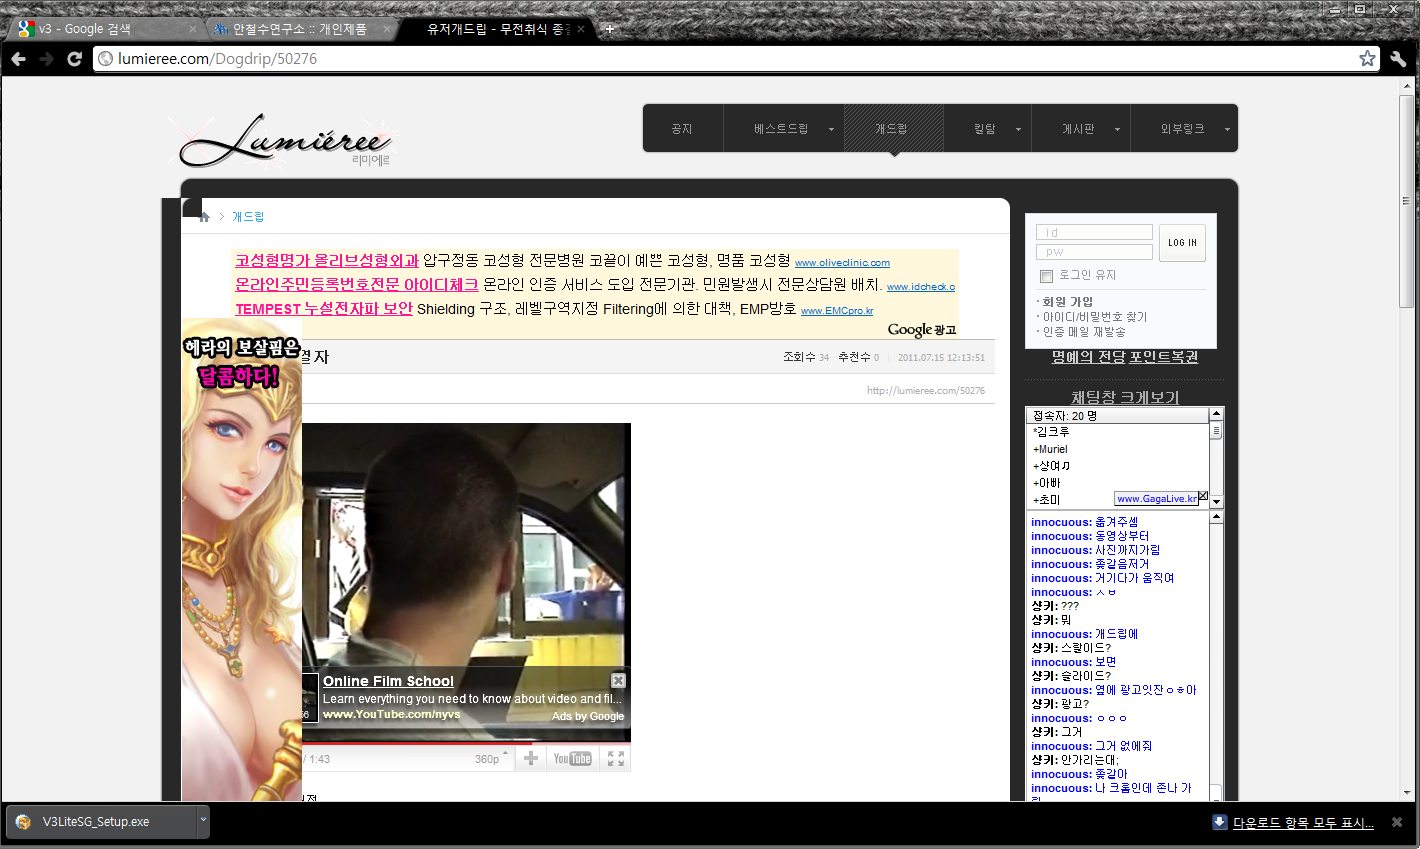Image resolution: width=1420 pixels, height=849 pixels.
Task: Open the 360p video quality selector
Action: pos(490,759)
